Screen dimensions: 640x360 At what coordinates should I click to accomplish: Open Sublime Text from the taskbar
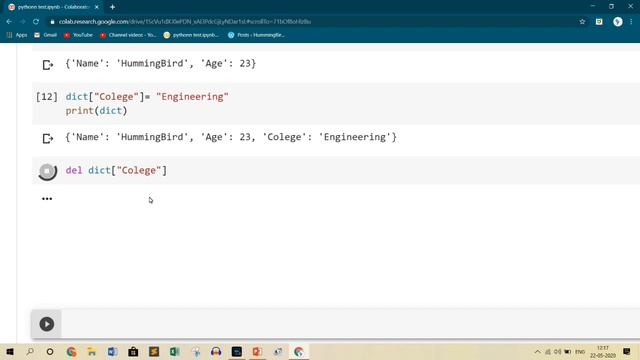(x=154, y=351)
